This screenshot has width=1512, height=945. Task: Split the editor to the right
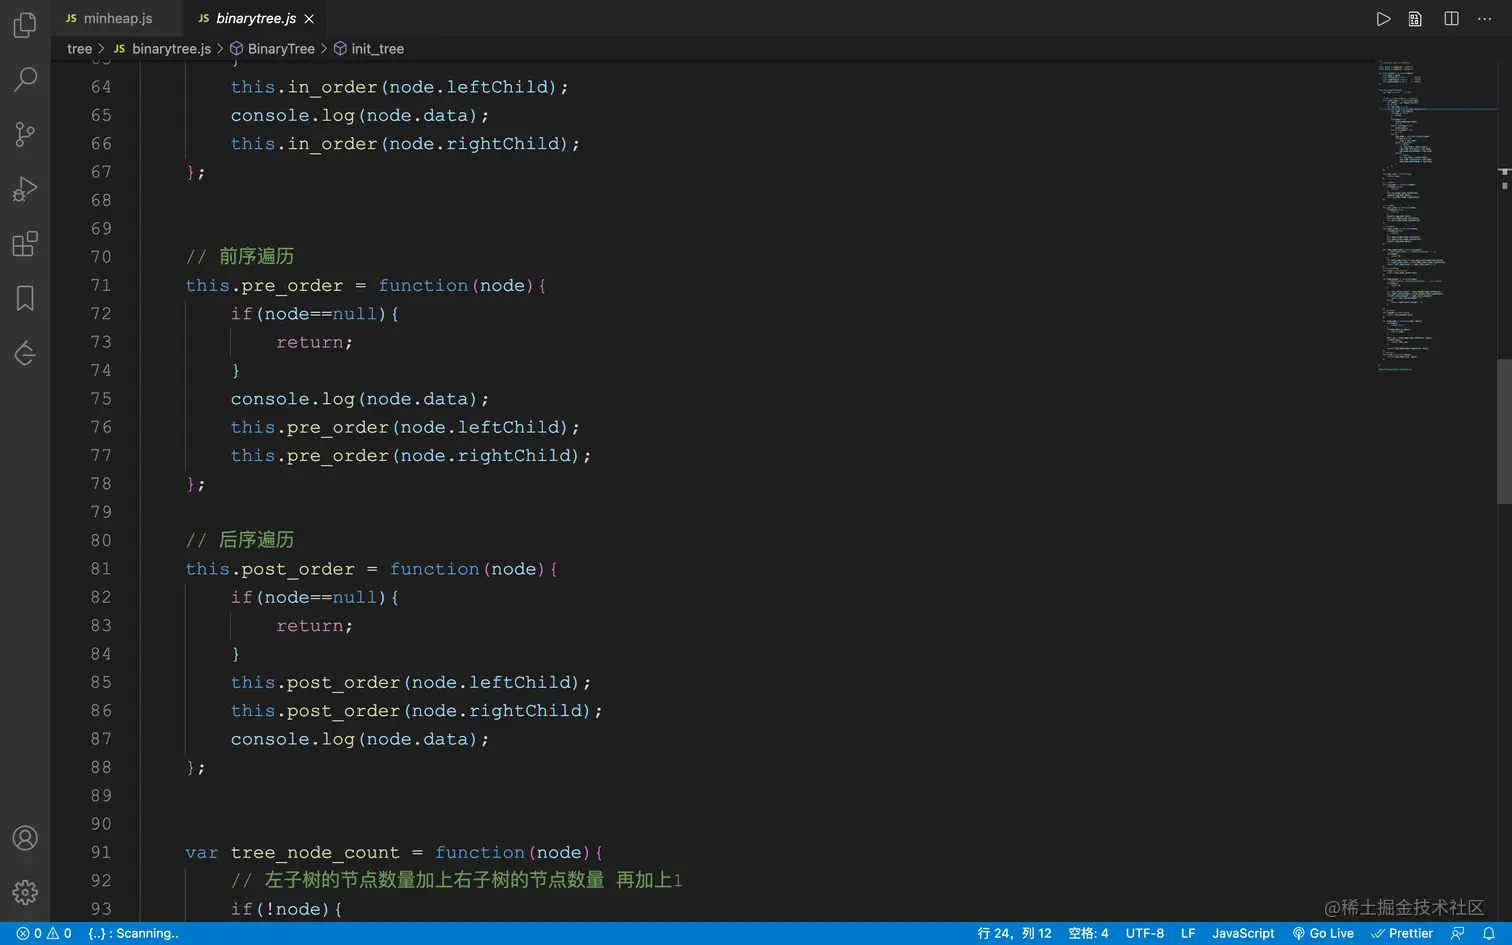pyautogui.click(x=1451, y=19)
